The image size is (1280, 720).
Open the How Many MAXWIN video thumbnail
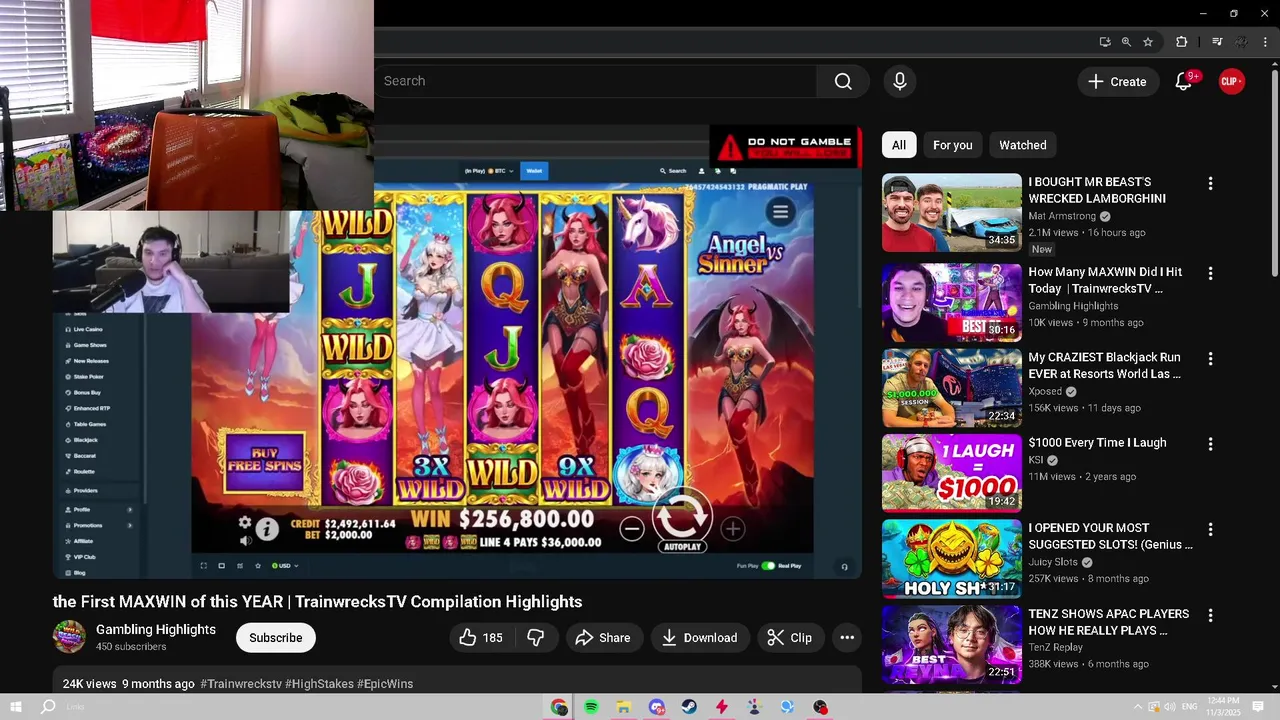click(x=951, y=302)
